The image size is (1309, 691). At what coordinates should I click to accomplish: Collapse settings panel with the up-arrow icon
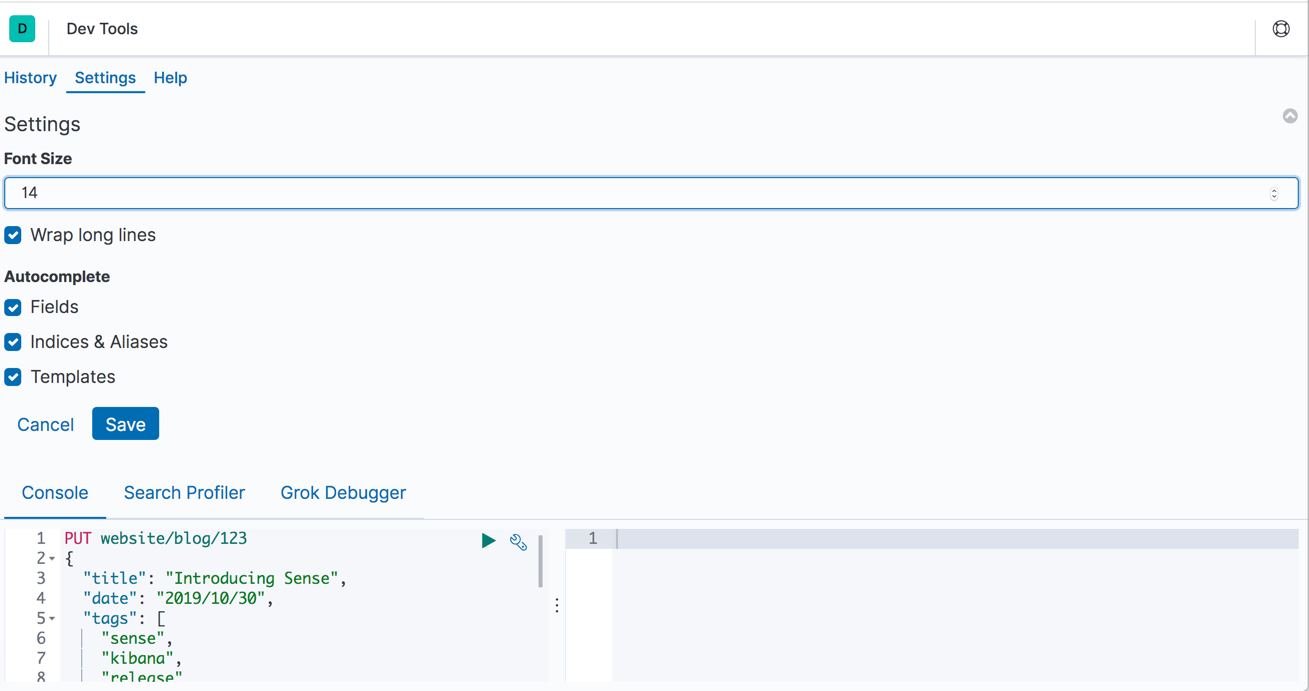pos(1290,116)
